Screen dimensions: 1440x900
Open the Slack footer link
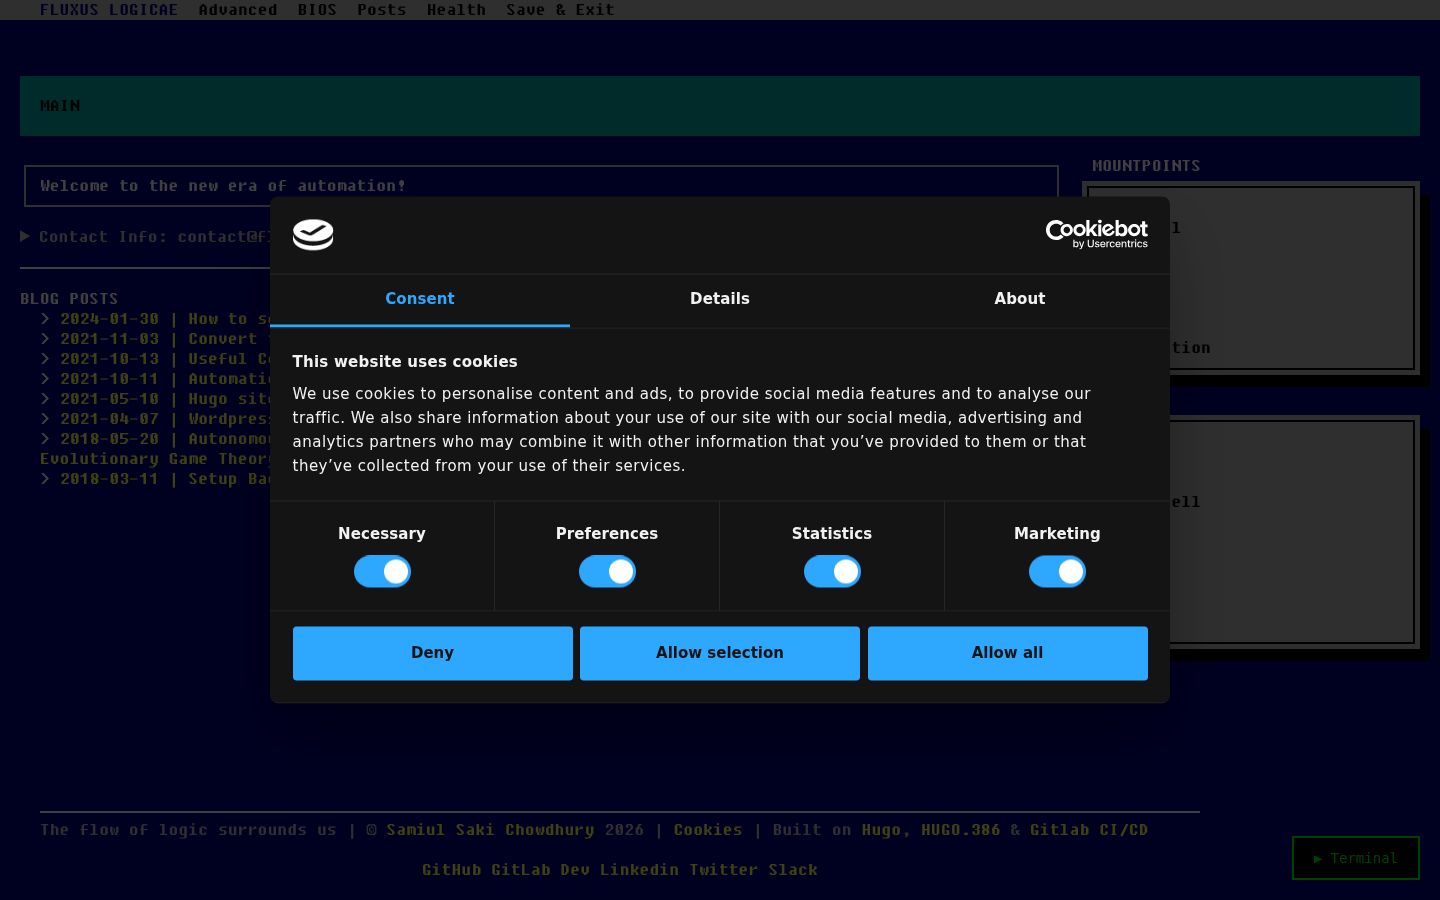793,870
